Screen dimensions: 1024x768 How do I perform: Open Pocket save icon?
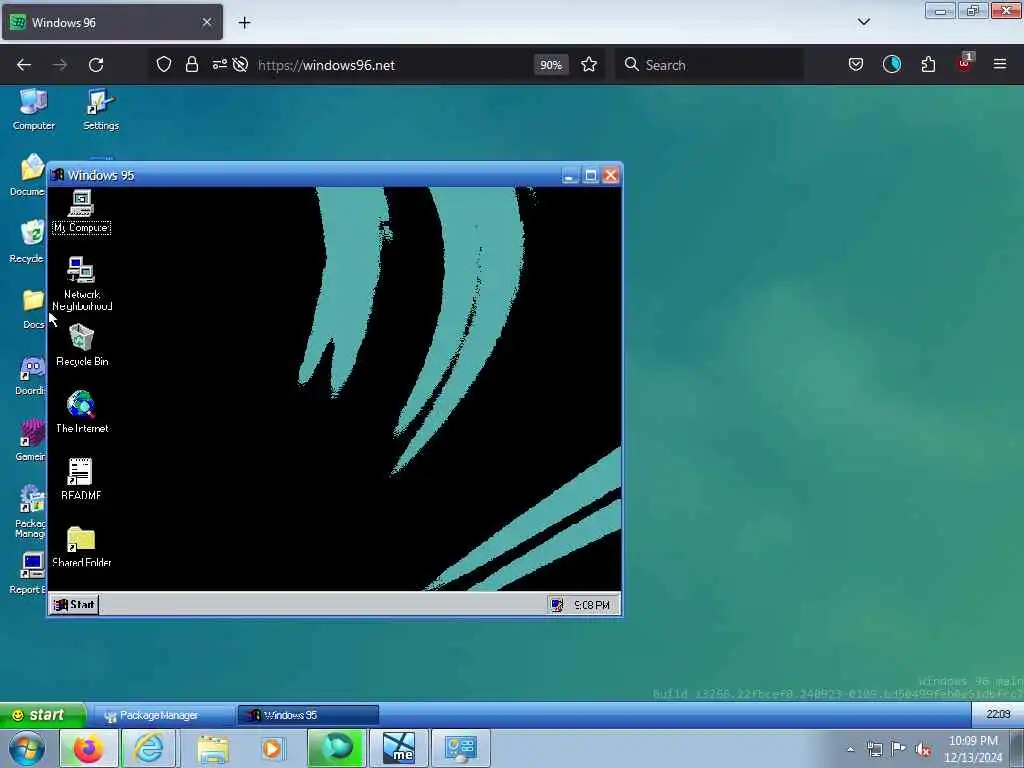[x=856, y=64]
